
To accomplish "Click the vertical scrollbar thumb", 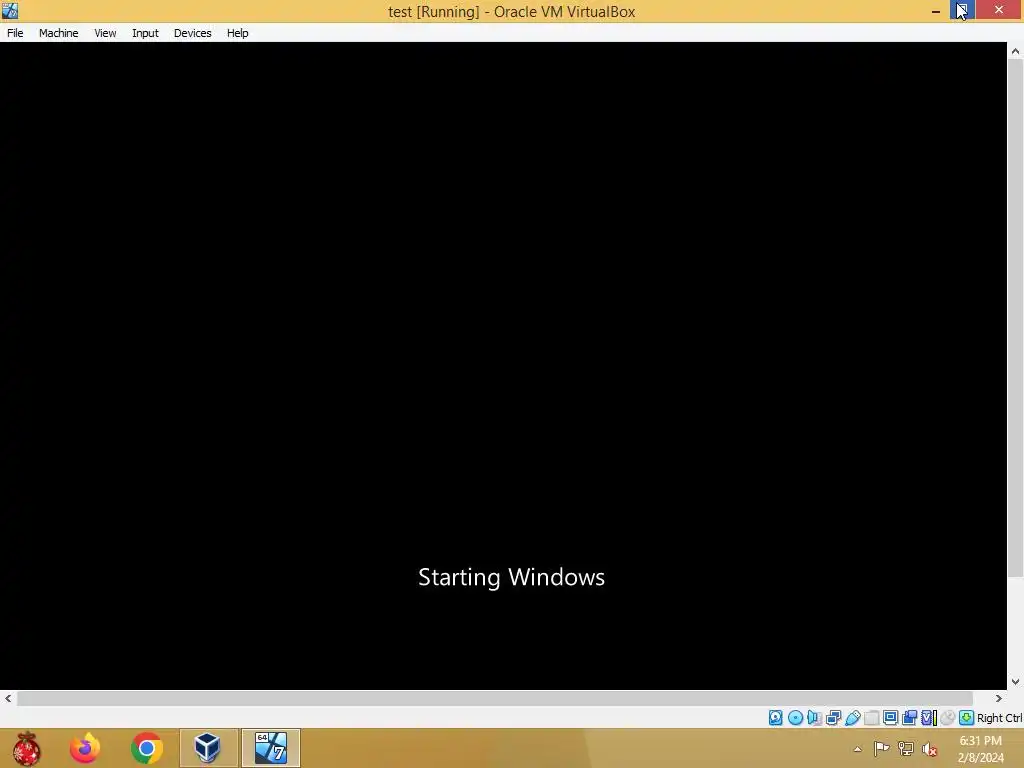I will click(x=1015, y=318).
